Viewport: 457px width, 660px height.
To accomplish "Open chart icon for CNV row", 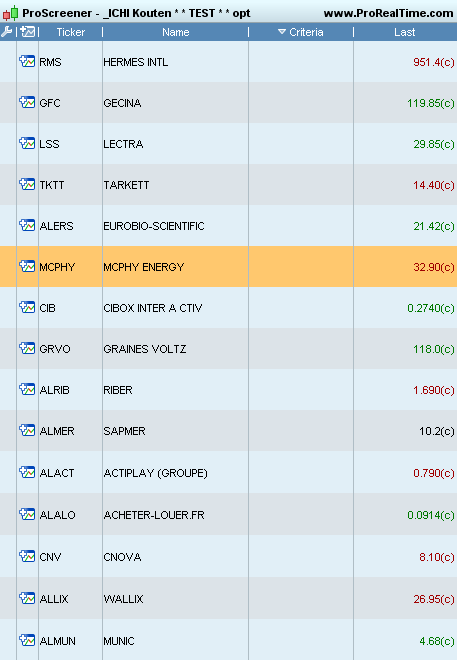I will [27, 556].
